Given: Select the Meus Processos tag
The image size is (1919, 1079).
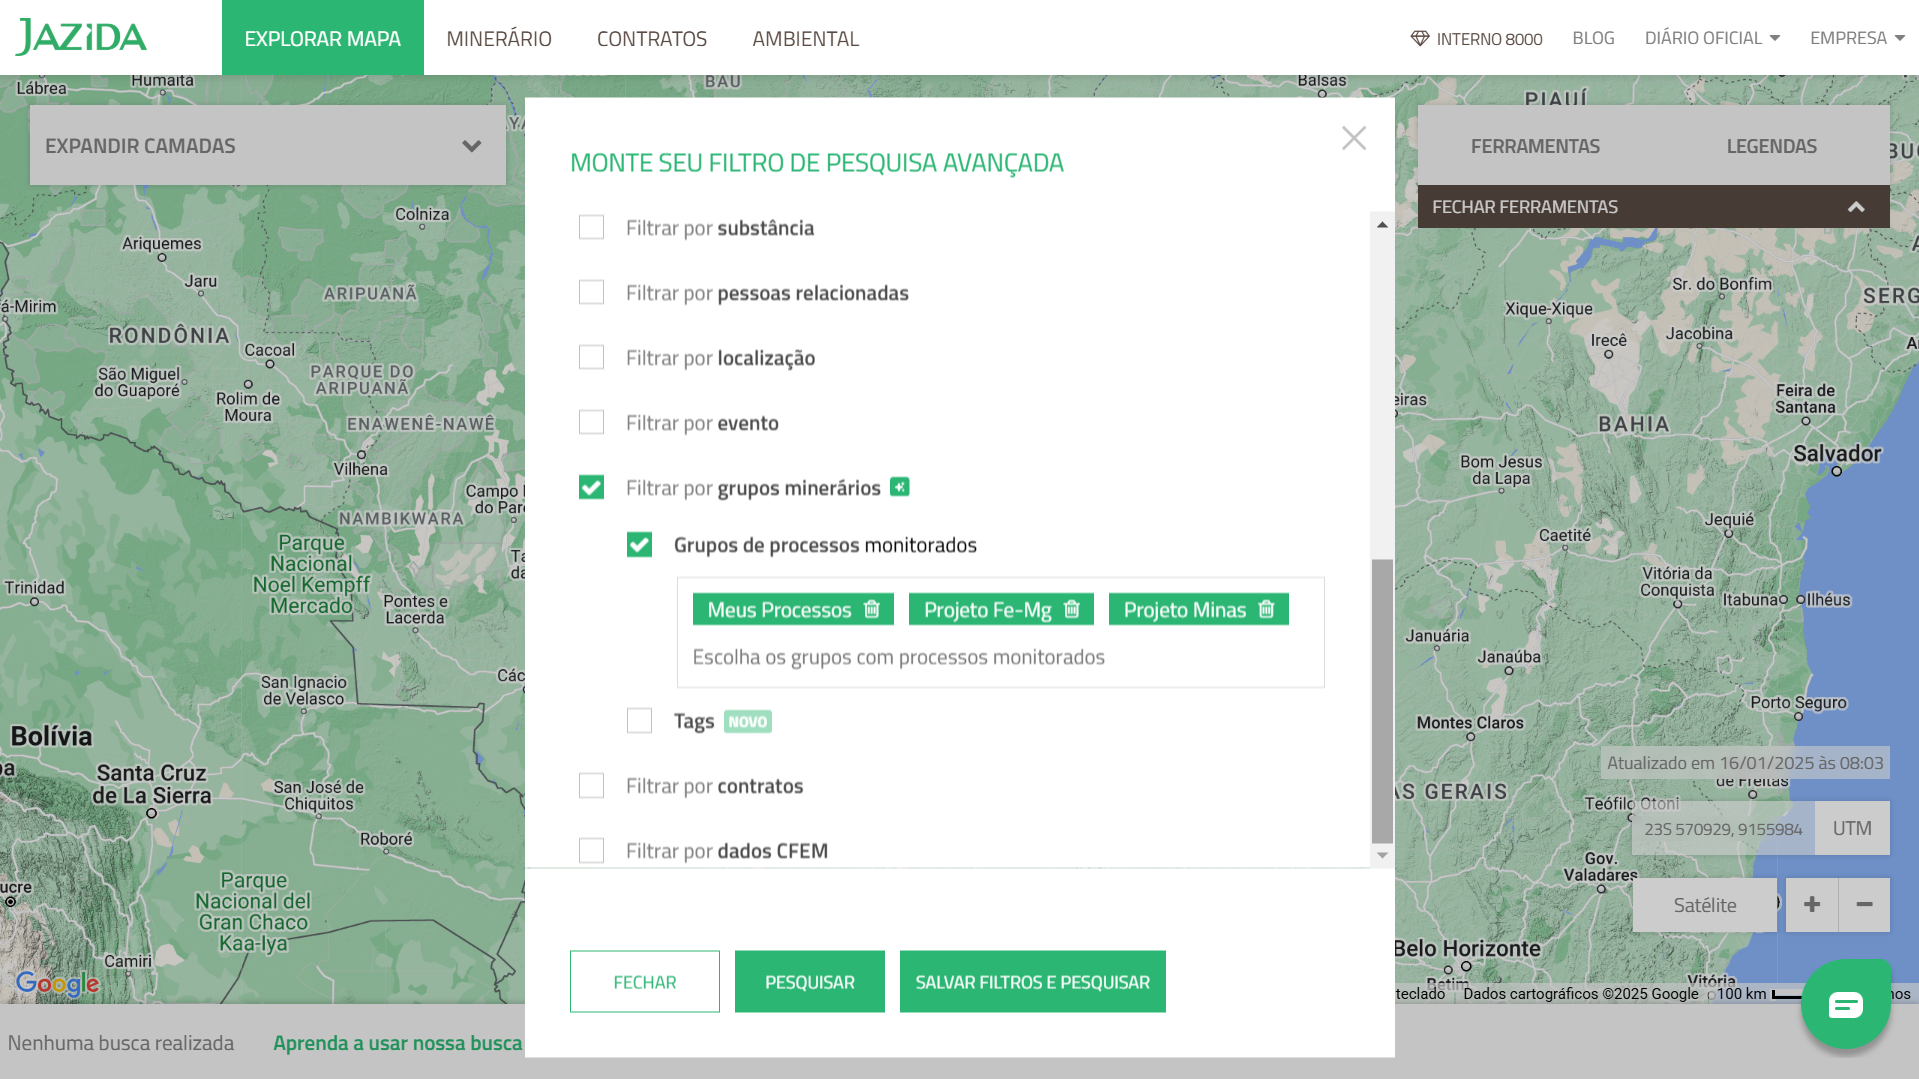Looking at the screenshot, I should point(779,610).
